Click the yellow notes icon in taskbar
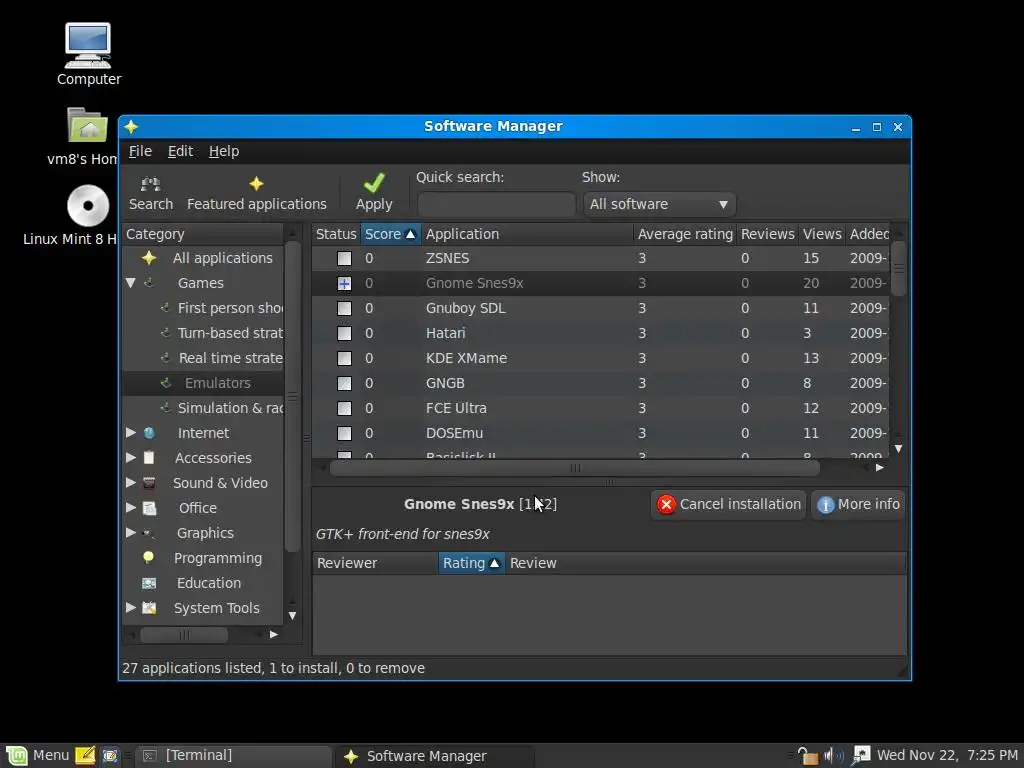1024x768 pixels. [85, 756]
